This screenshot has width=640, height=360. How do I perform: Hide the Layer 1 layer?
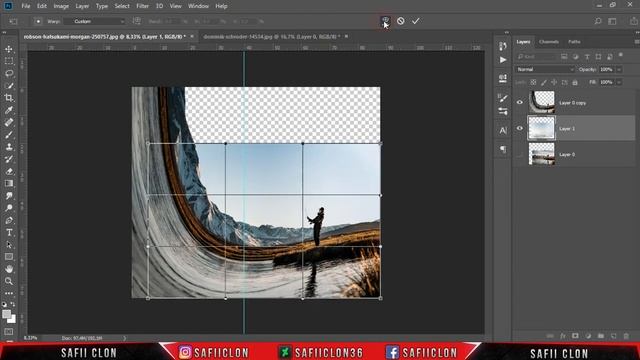(x=520, y=128)
